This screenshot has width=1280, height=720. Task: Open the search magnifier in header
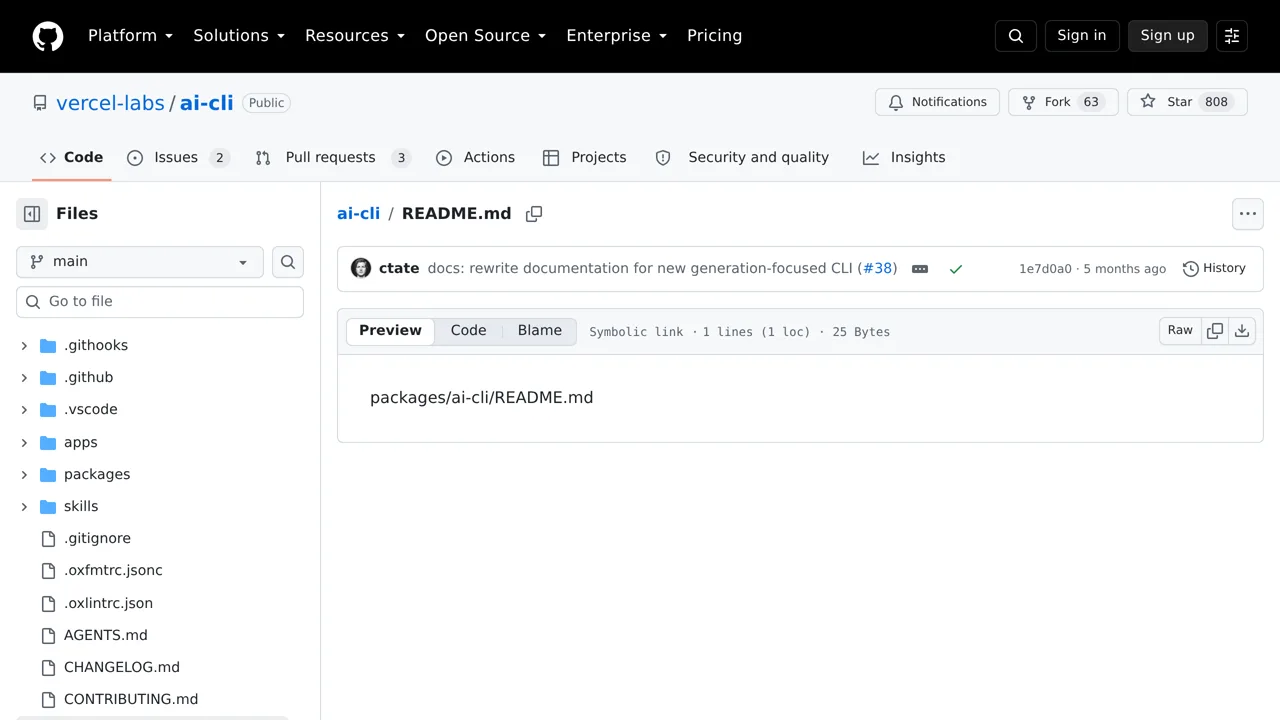click(x=1016, y=36)
